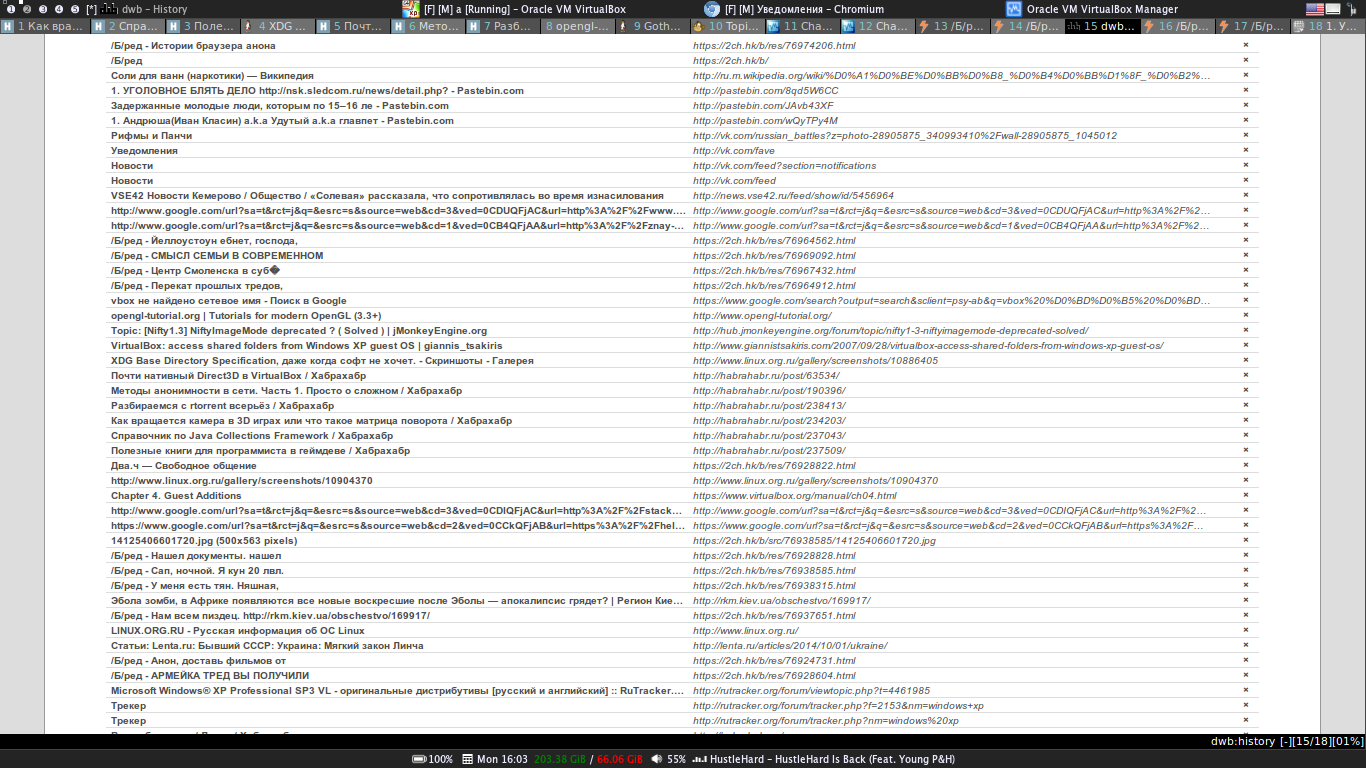Remove the 'Соли для ванн' Wikipedia entry
The height and width of the screenshot is (768, 1366).
click(1246, 75)
